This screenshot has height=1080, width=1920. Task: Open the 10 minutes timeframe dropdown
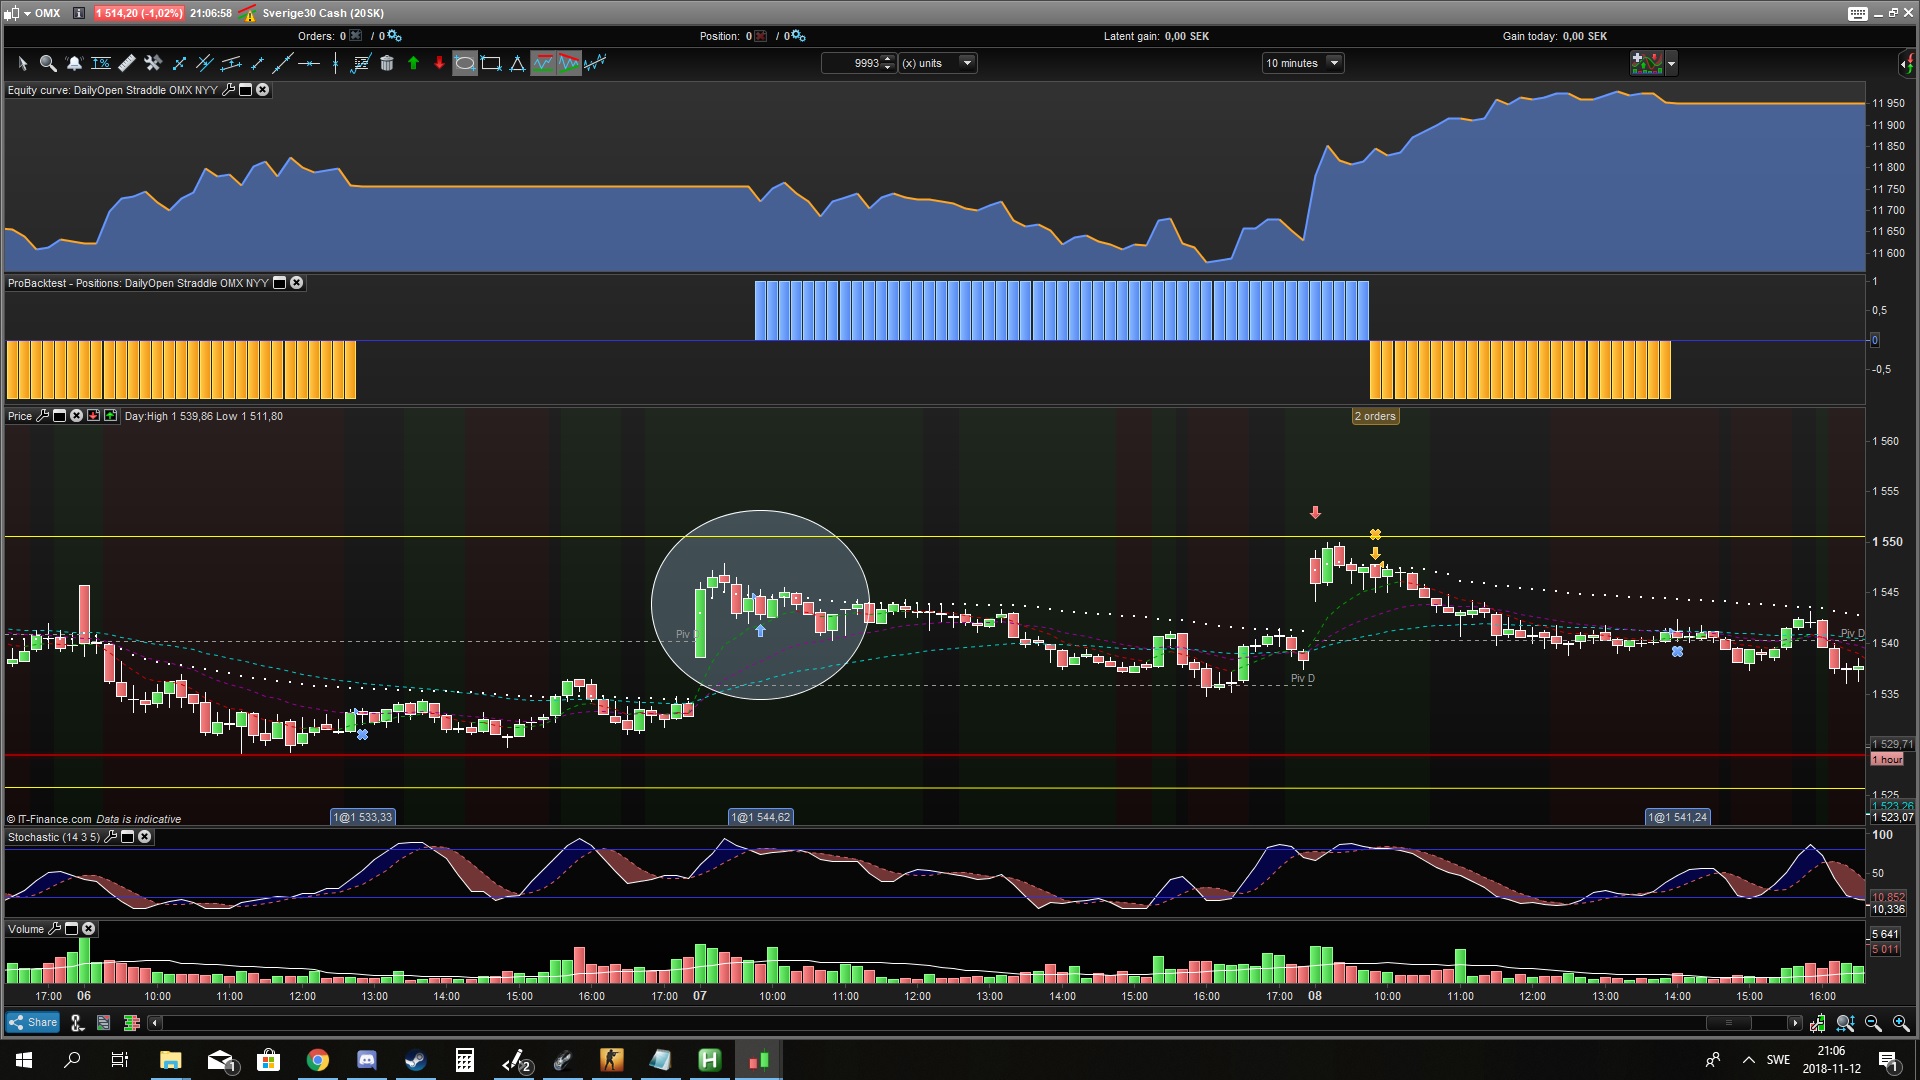1333,63
